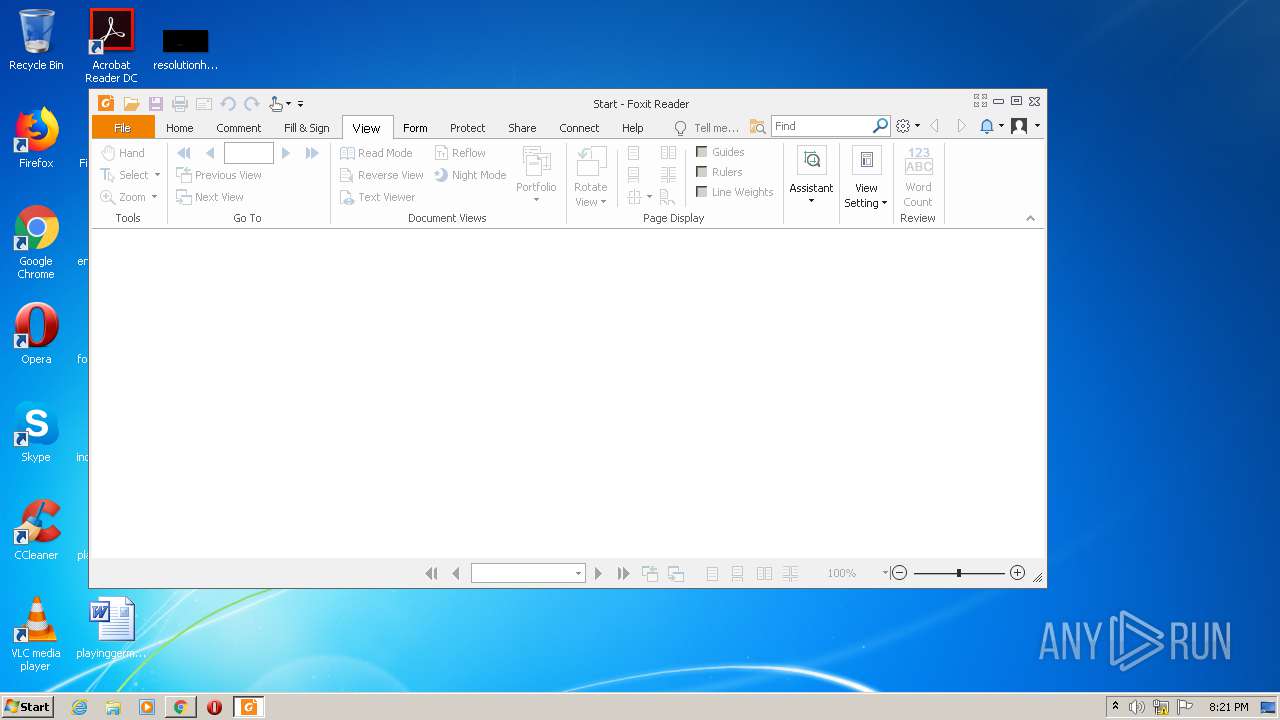The width and height of the screenshot is (1280, 720).
Task: Click Previous View in Go To group
Action: (x=219, y=175)
